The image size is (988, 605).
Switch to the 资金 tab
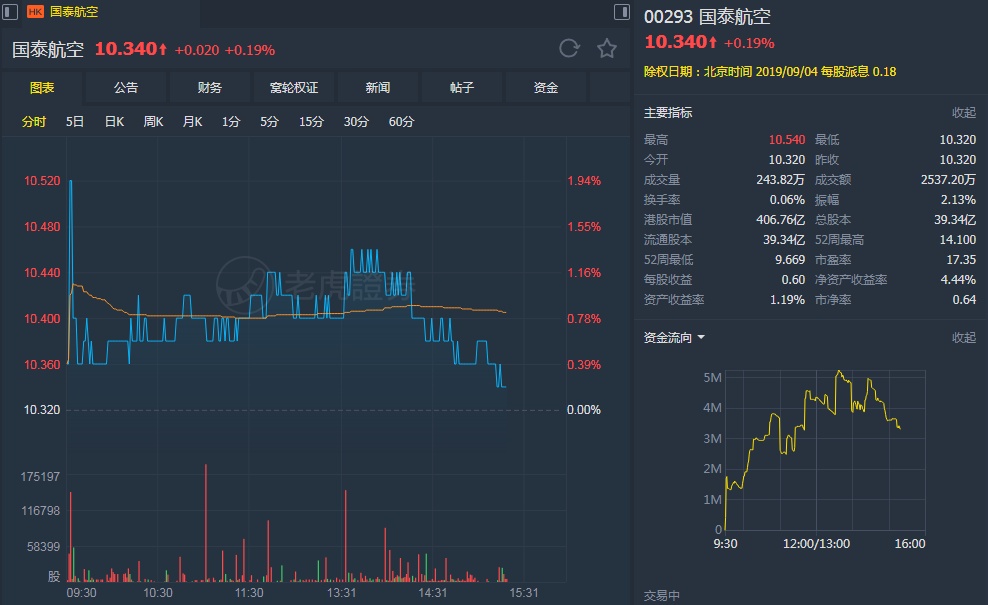pyautogui.click(x=546, y=88)
